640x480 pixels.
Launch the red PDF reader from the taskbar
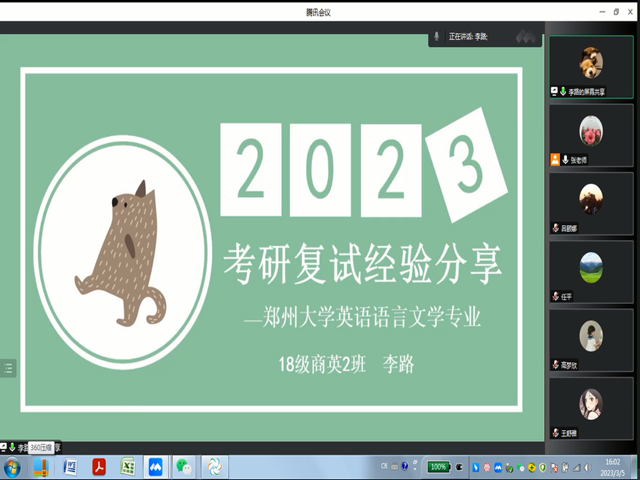pyautogui.click(x=99, y=467)
